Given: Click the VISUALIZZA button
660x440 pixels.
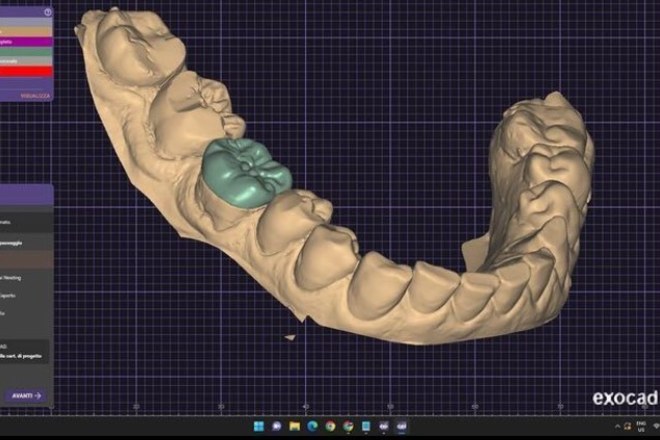Looking at the screenshot, I should click(x=35, y=96).
